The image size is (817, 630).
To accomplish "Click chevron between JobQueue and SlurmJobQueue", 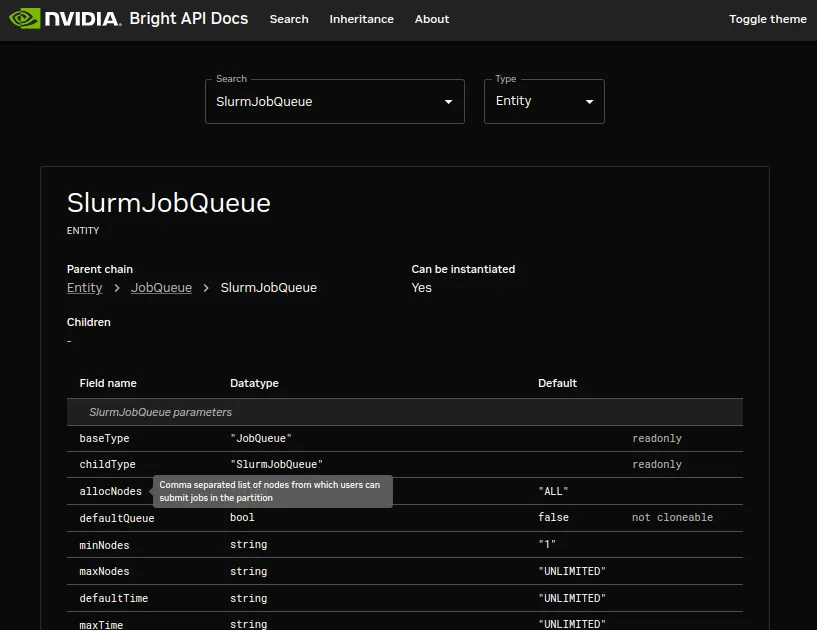I will (206, 288).
